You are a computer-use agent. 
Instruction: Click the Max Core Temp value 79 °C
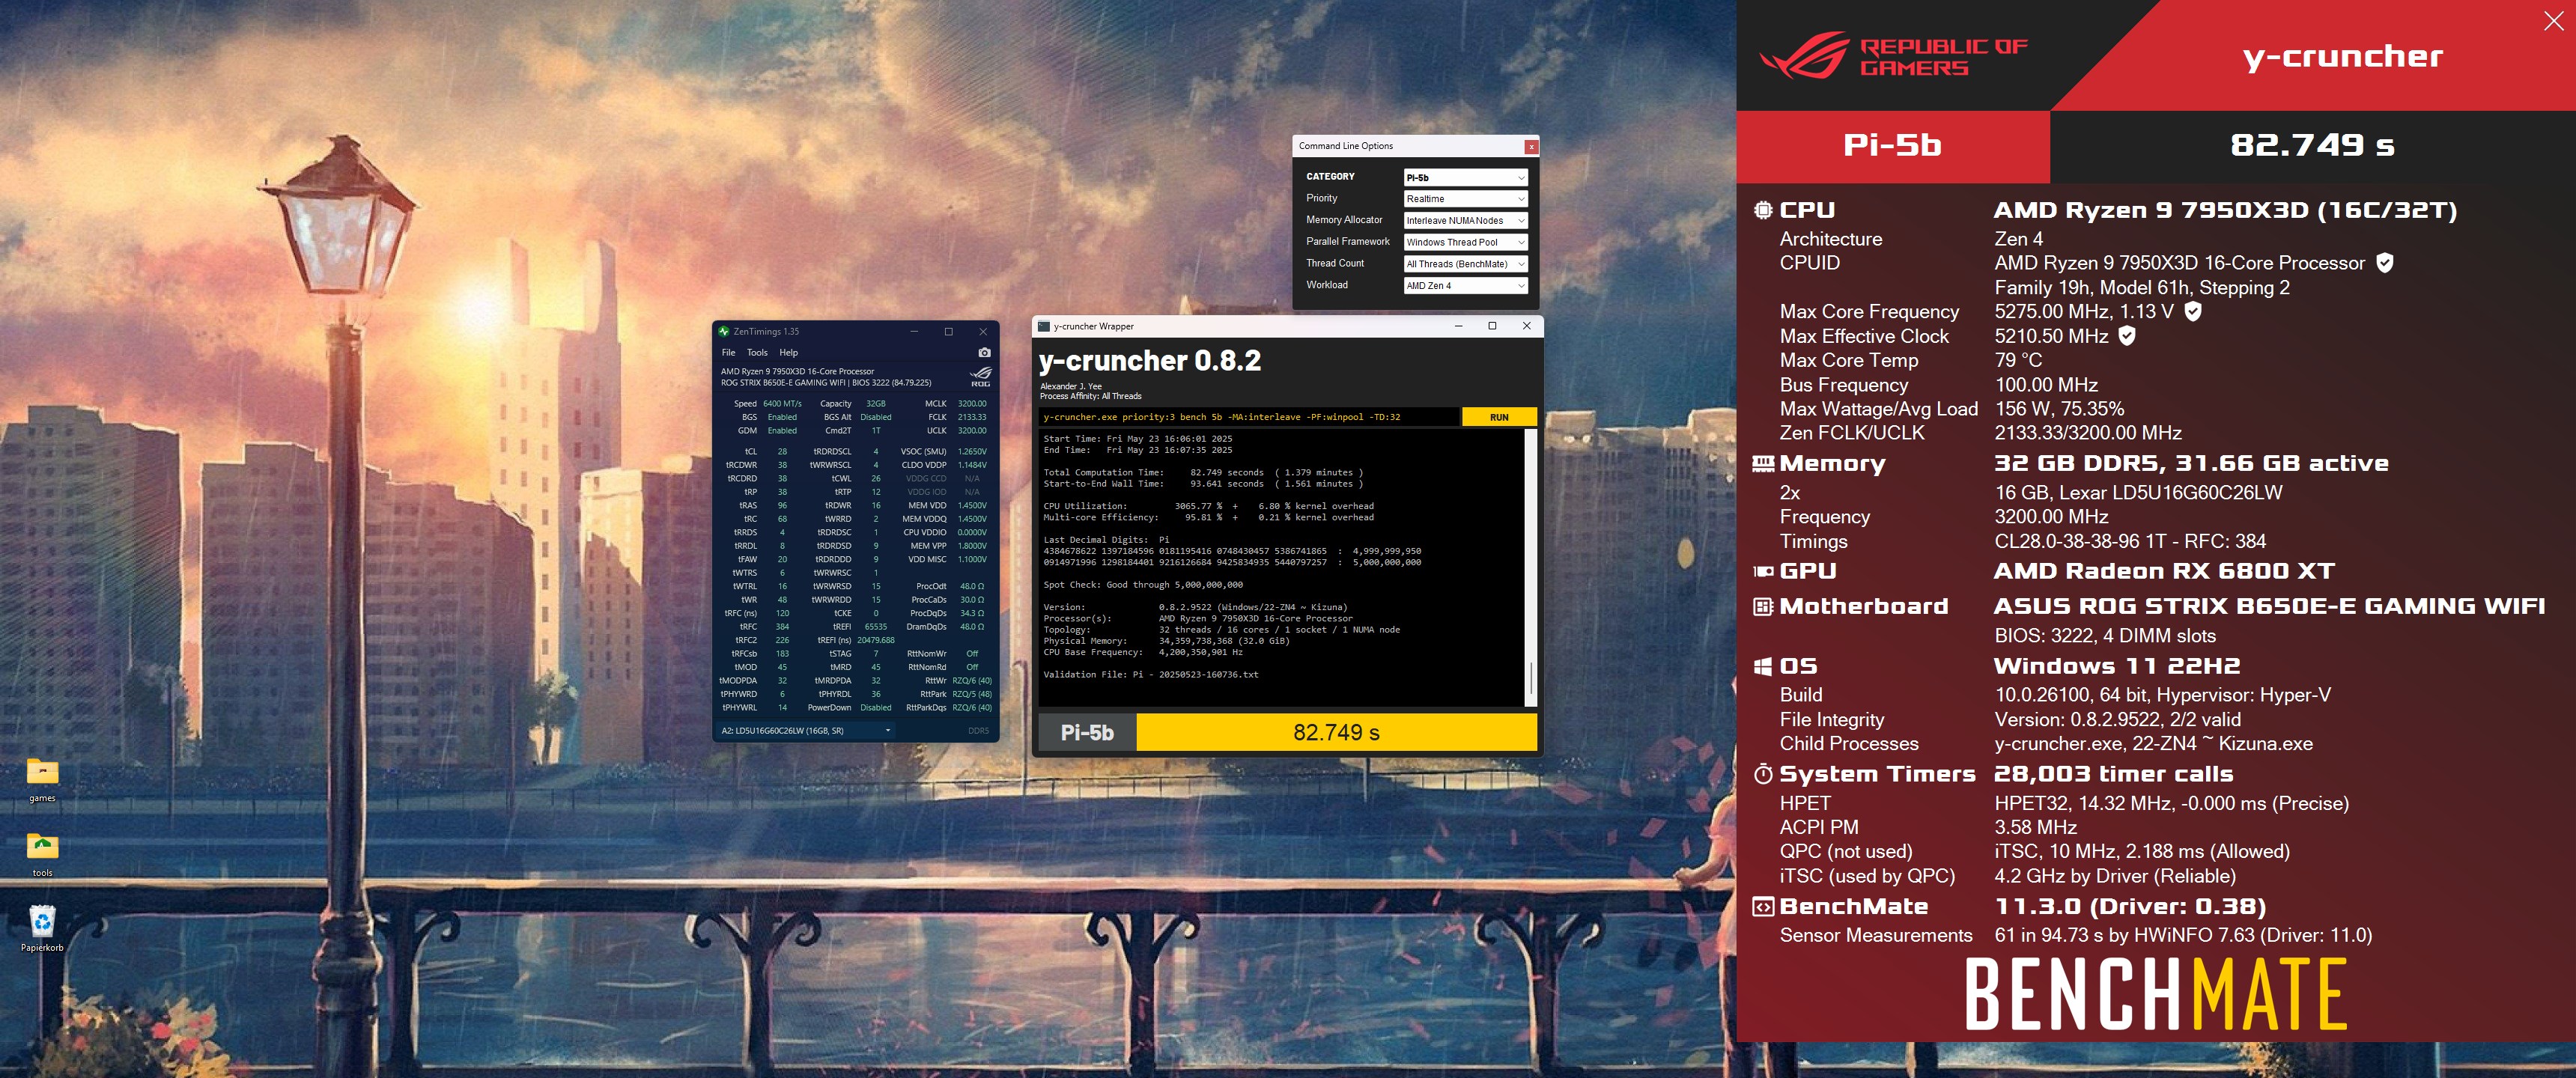(x=2018, y=360)
